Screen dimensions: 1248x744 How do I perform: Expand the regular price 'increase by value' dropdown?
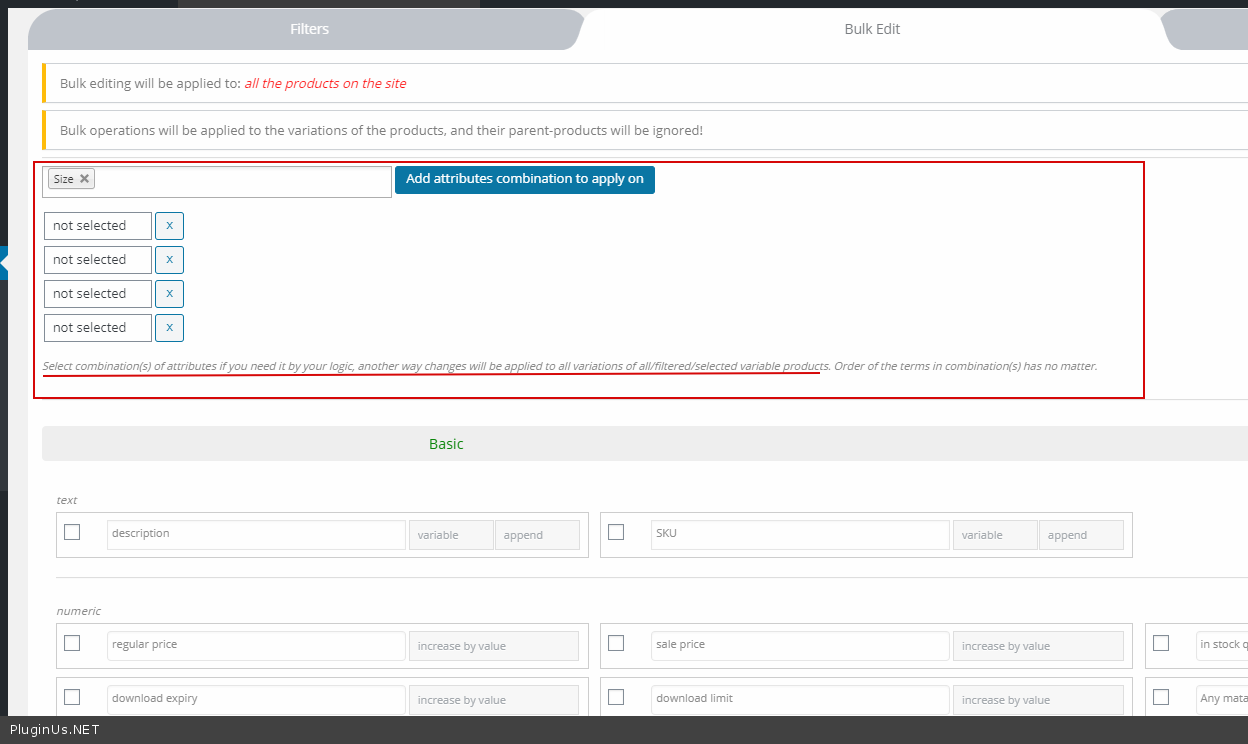[x=494, y=646]
